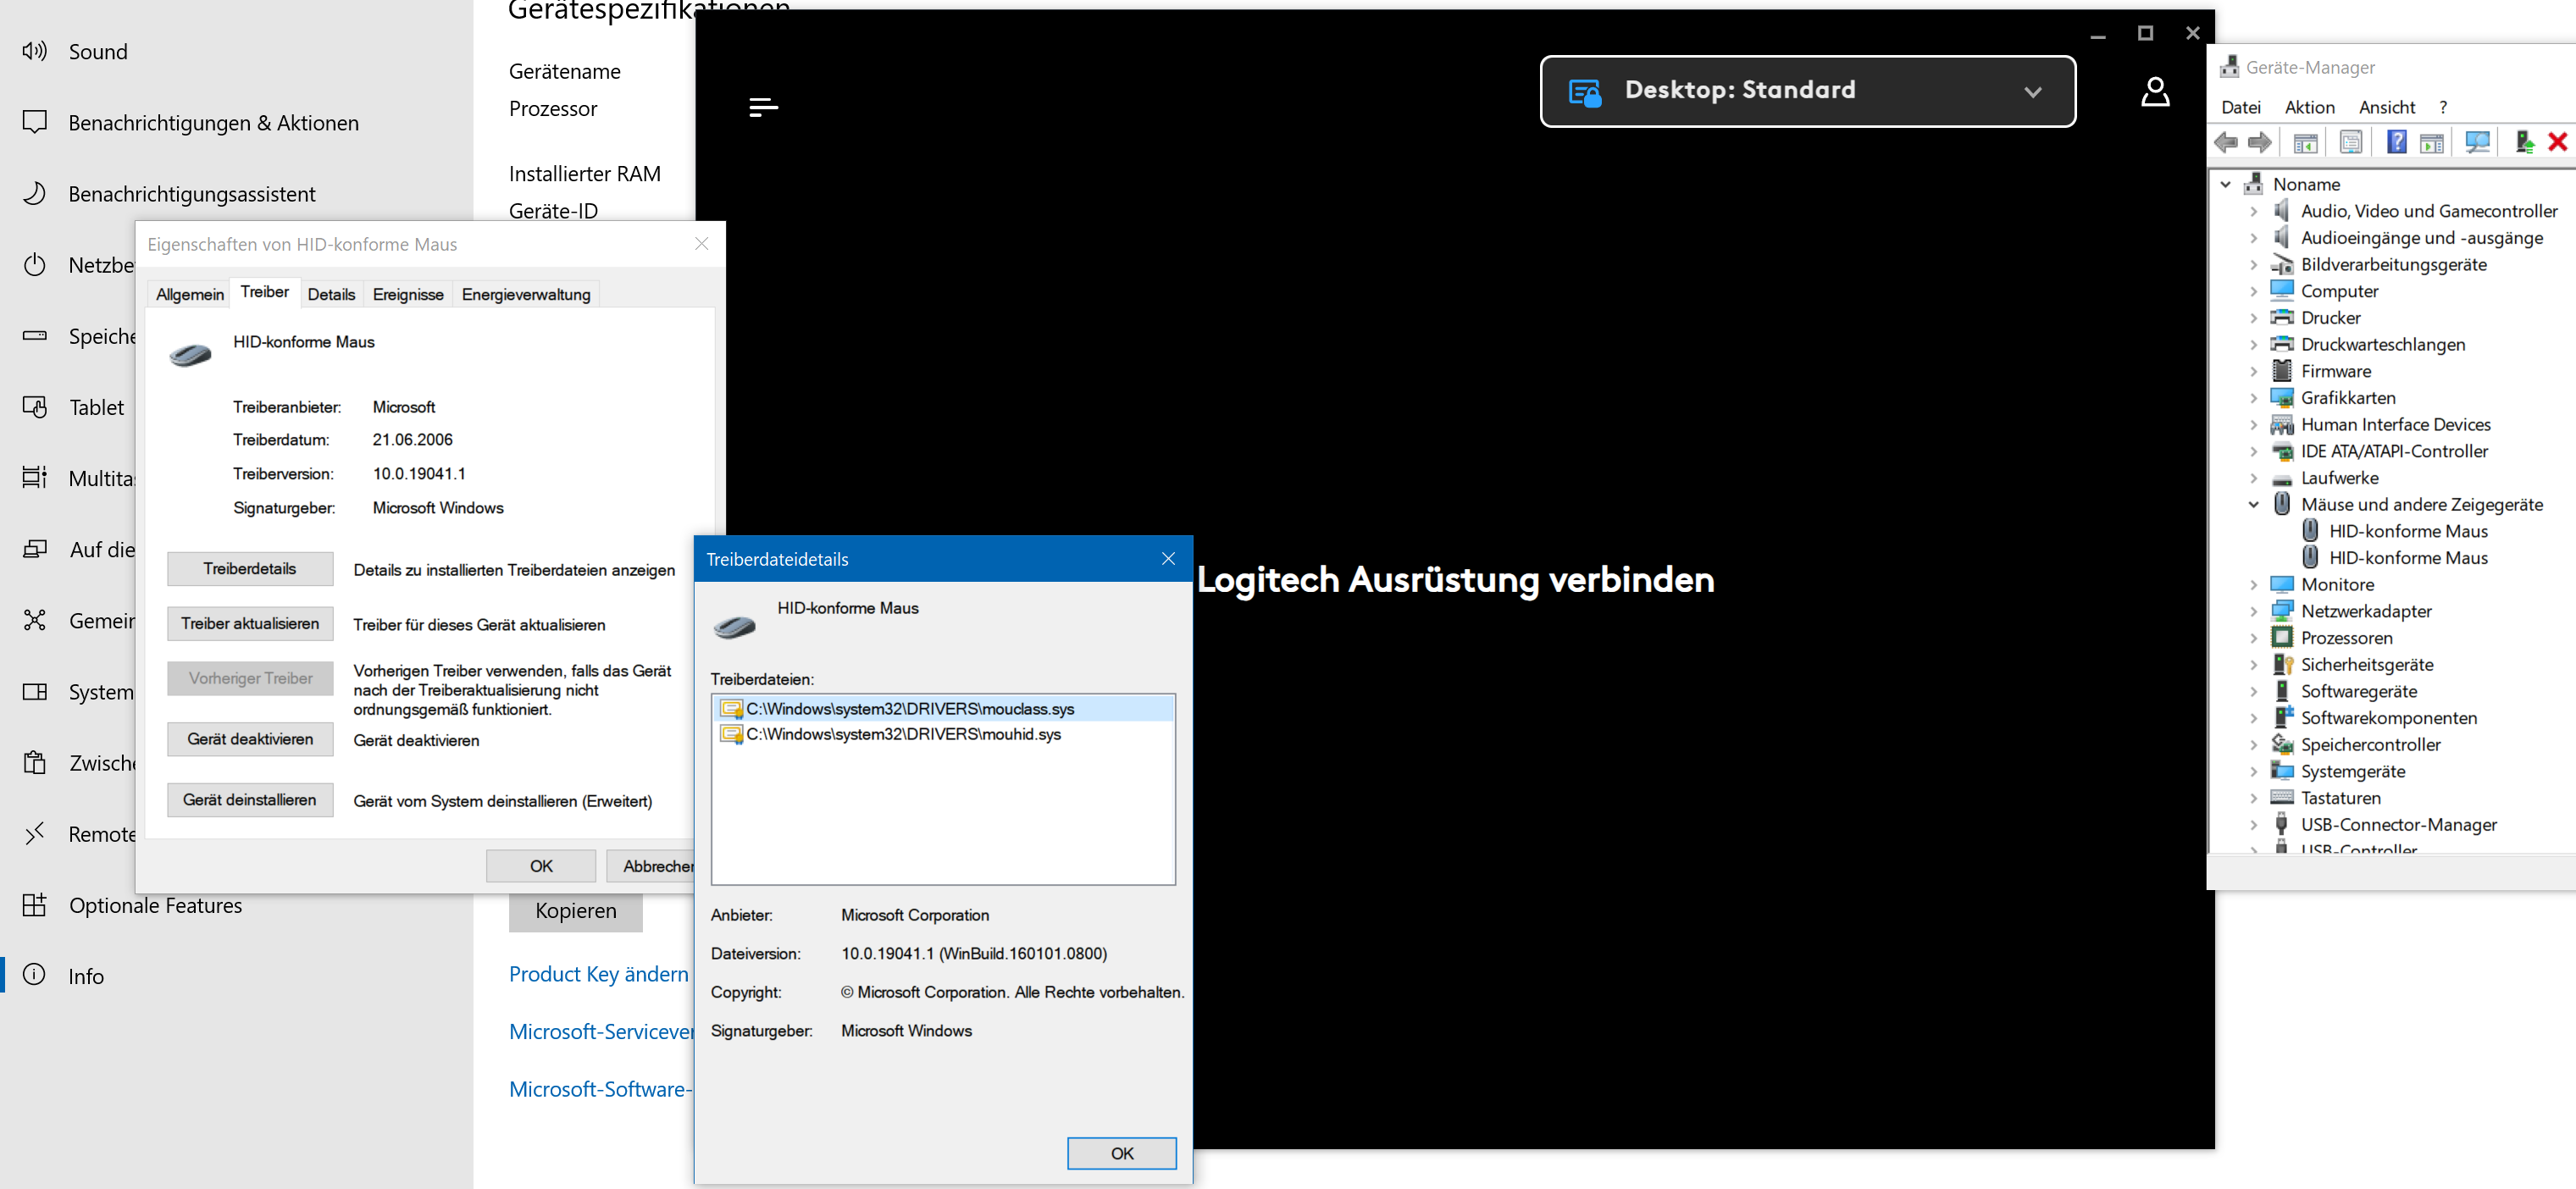Switch to the Energieverwaltung tab

pos(525,294)
